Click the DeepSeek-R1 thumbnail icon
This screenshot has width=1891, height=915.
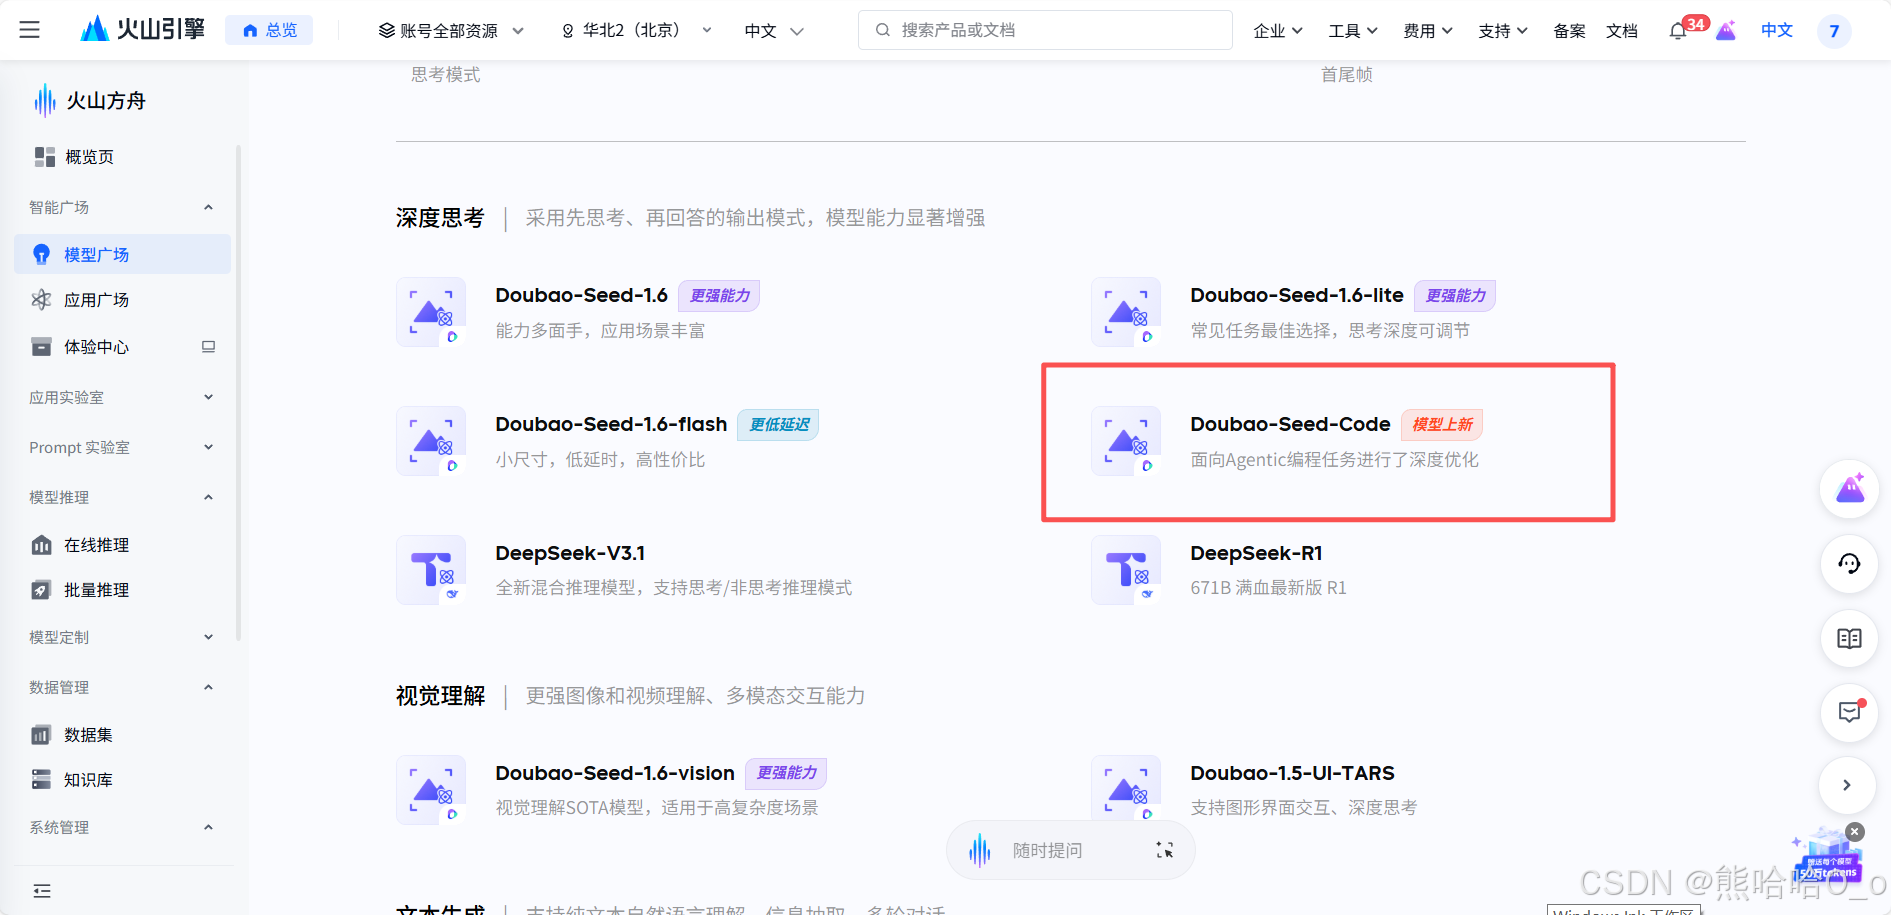(x=1126, y=570)
